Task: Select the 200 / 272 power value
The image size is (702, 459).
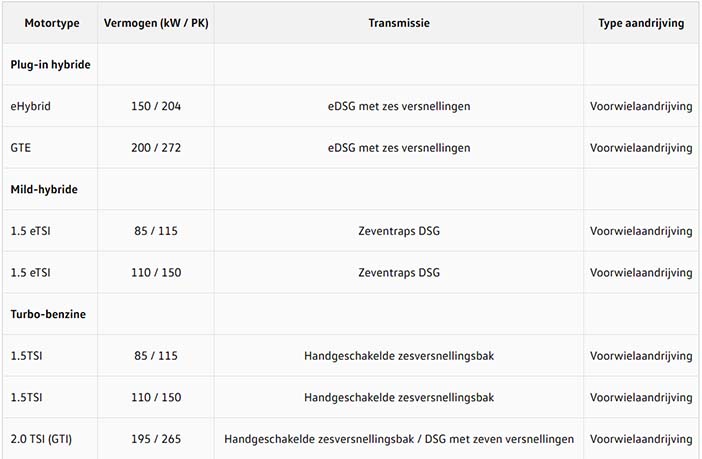Action: 156,148
